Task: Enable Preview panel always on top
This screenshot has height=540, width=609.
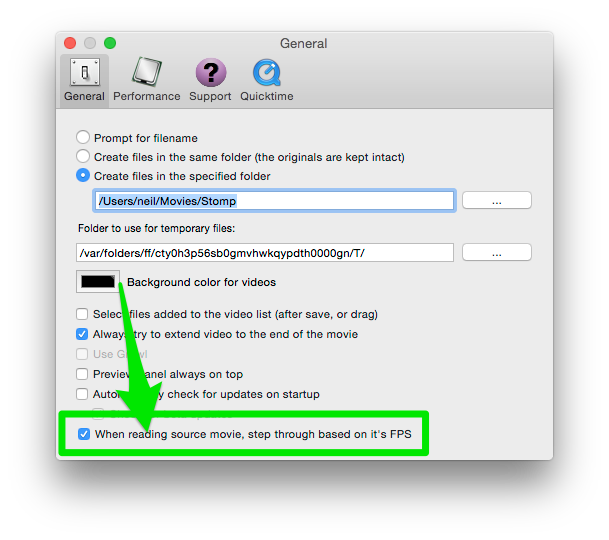Action: tap(82, 374)
